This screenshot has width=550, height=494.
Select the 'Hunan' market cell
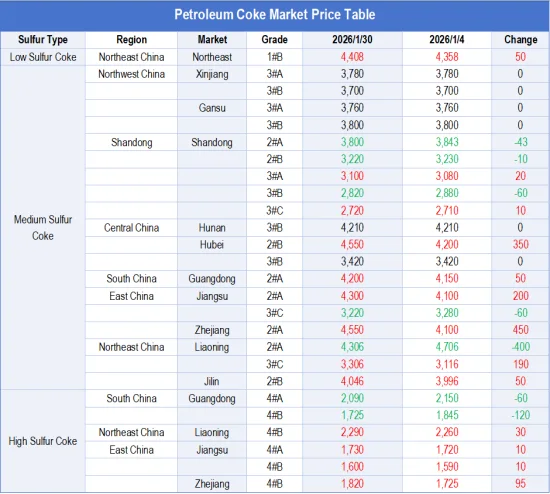(212, 228)
